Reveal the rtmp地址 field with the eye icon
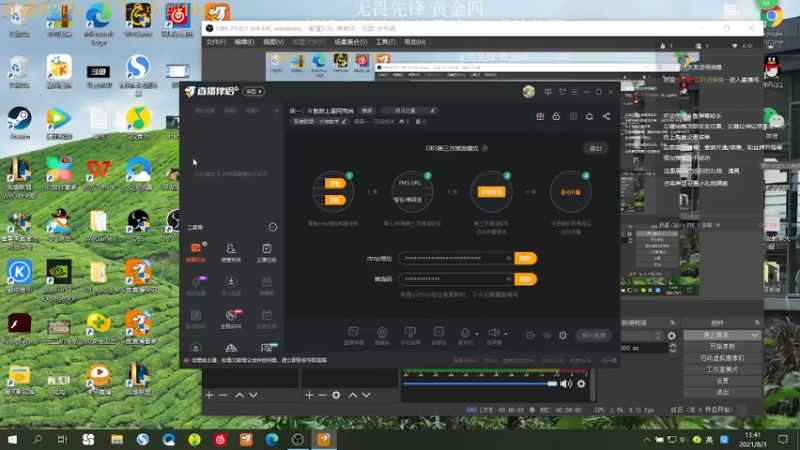Image resolution: width=800 pixels, height=450 pixels. [x=509, y=258]
